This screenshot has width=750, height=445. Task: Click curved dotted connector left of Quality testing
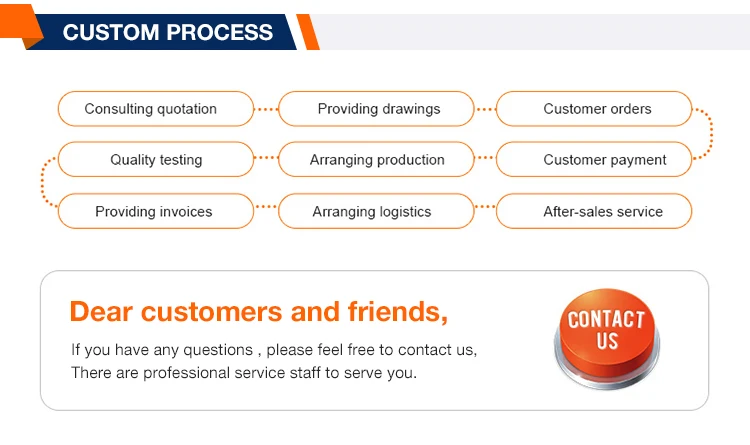click(44, 185)
